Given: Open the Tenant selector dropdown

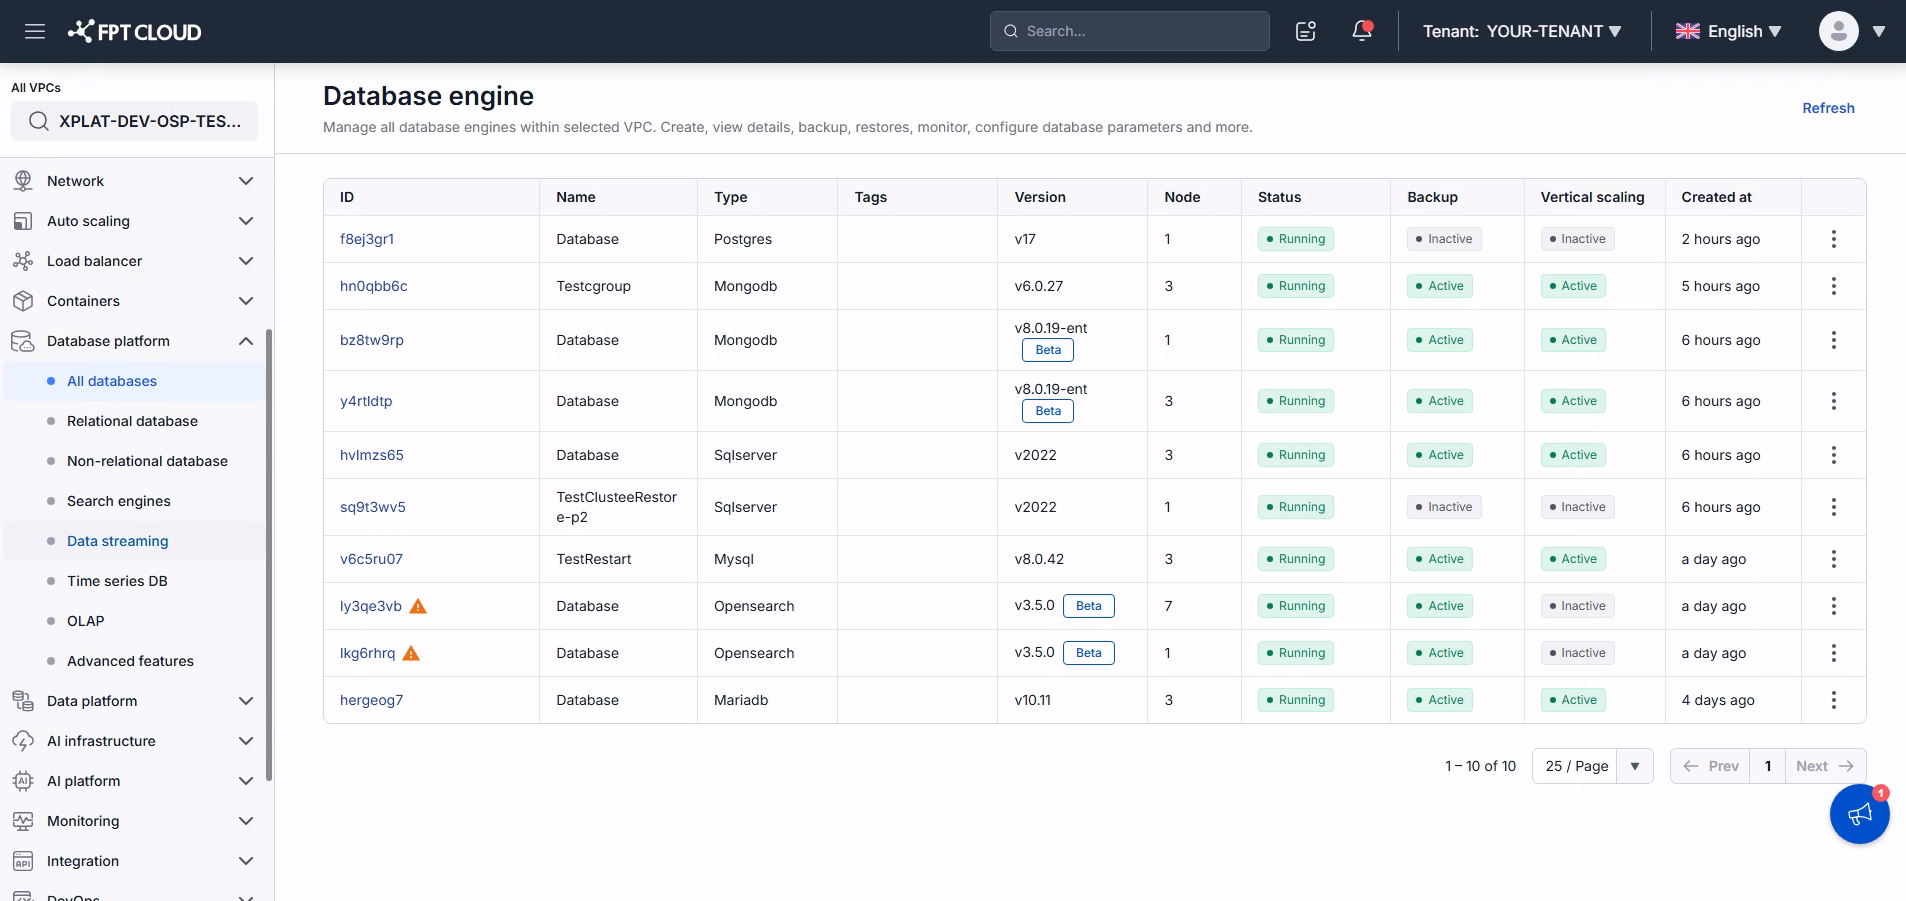Looking at the screenshot, I should tap(1522, 31).
